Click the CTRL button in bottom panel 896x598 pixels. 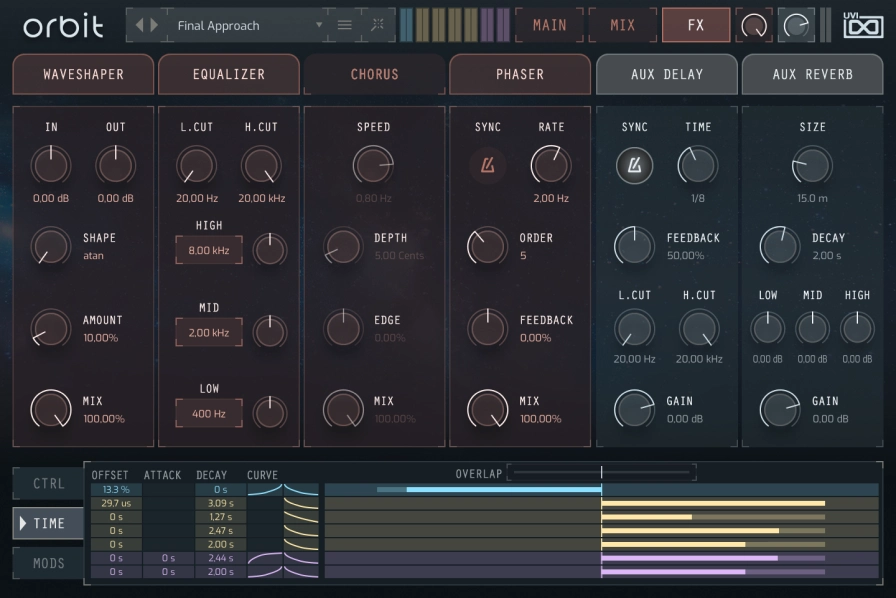48,484
